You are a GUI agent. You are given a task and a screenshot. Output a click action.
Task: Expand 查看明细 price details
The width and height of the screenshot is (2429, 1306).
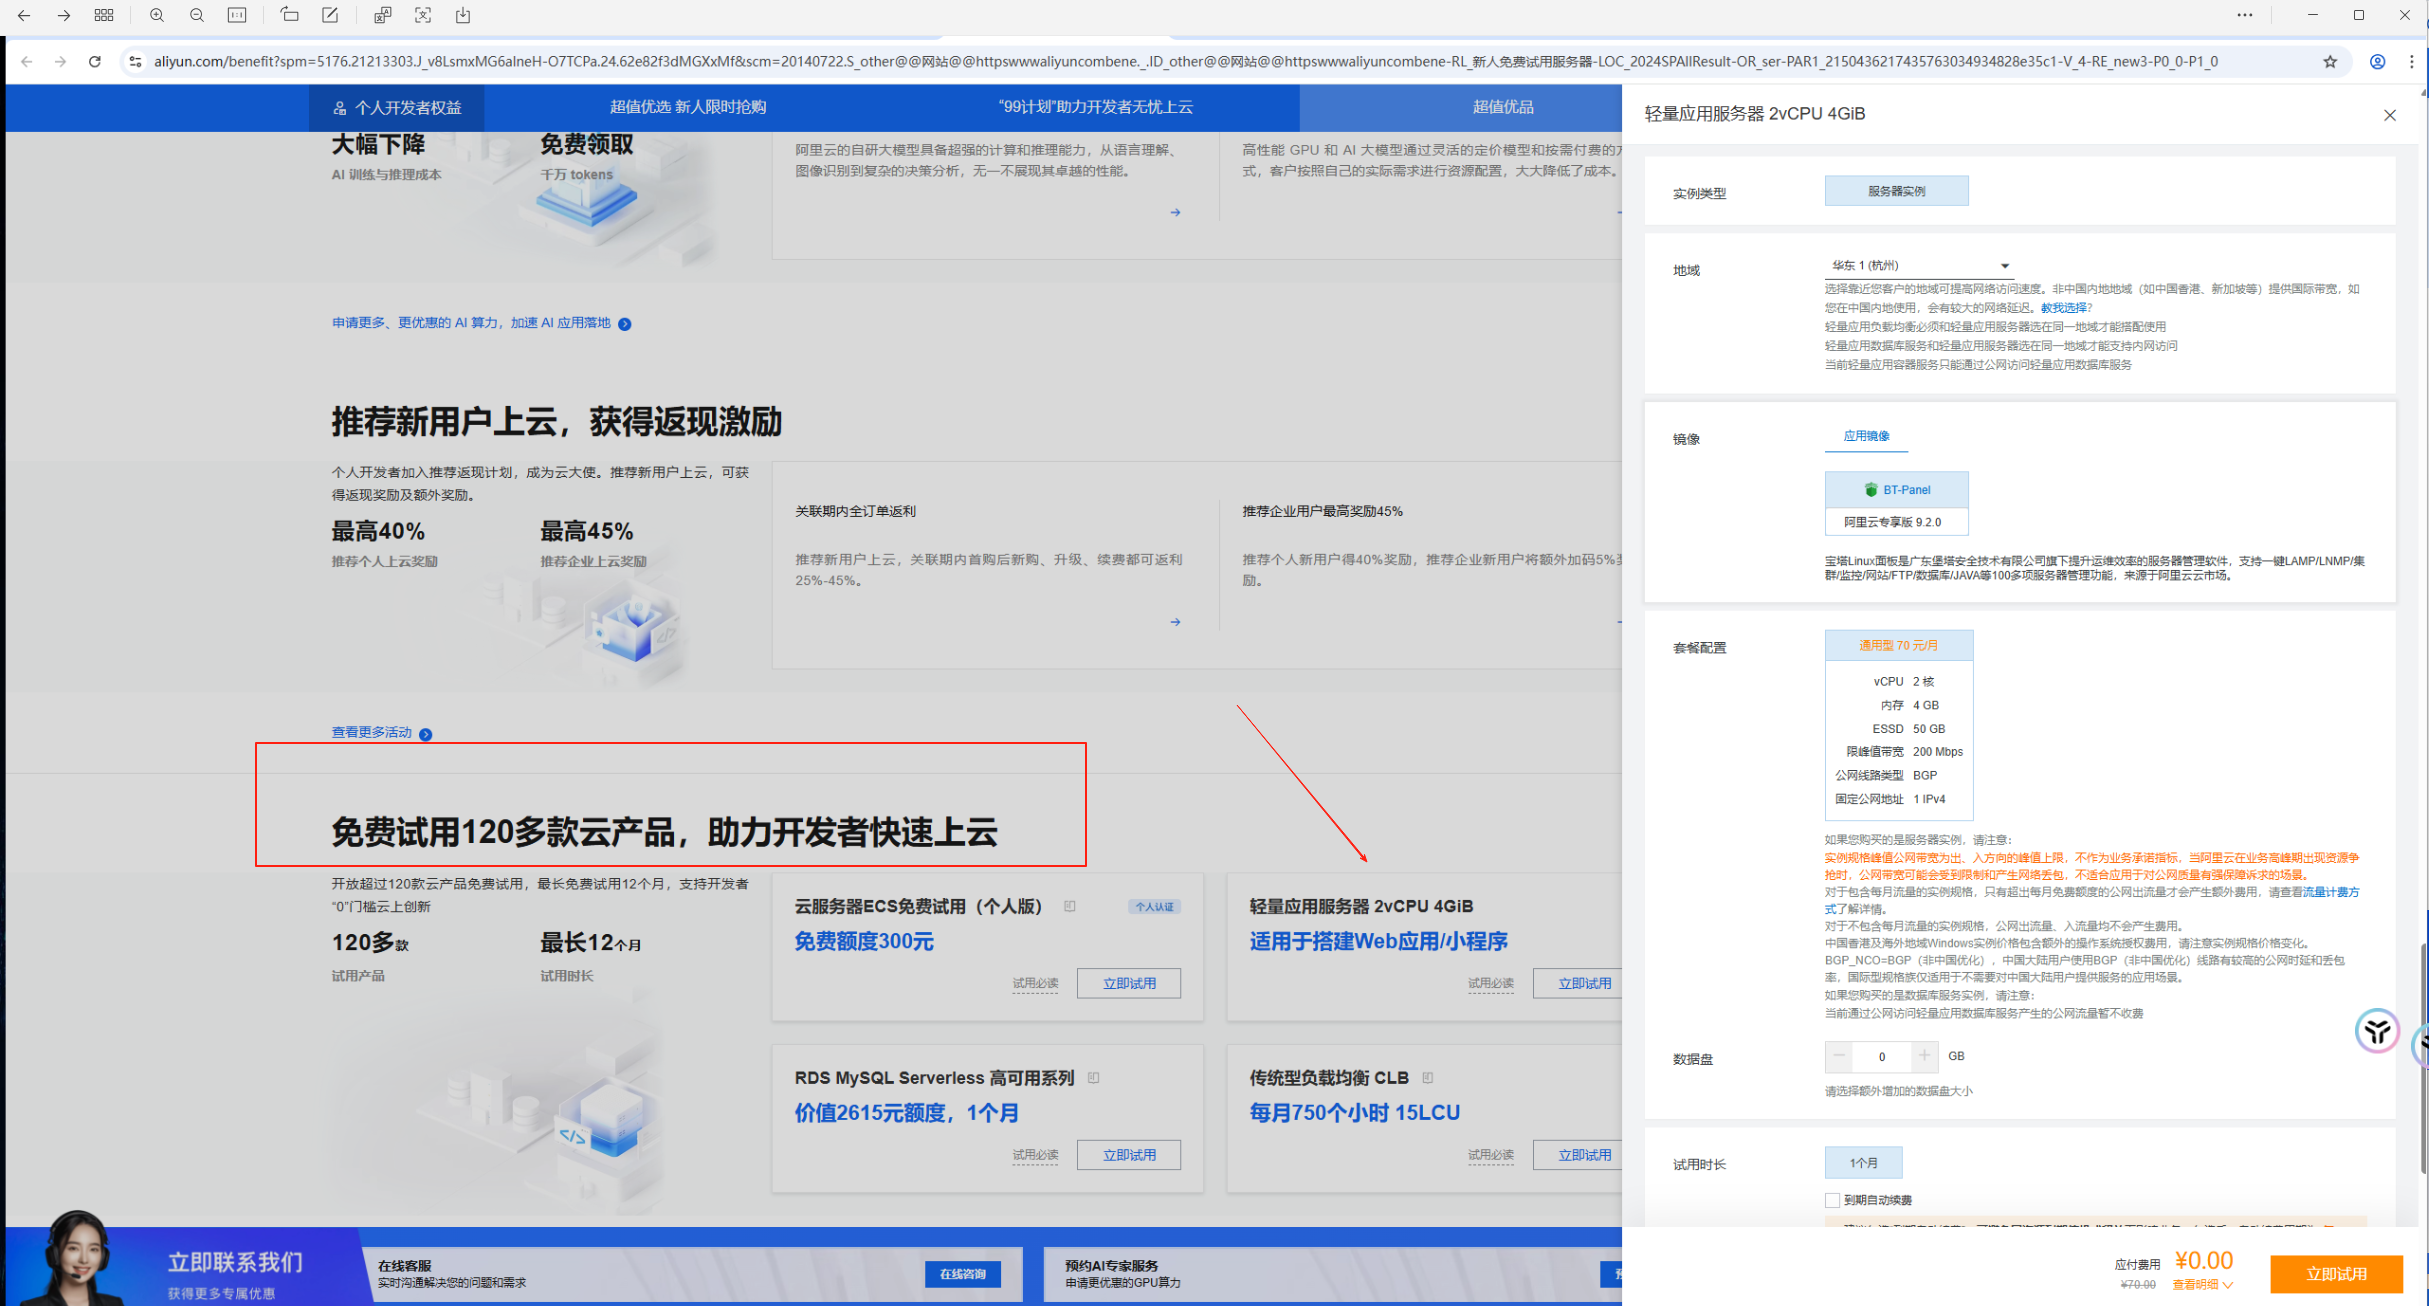[x=2202, y=1285]
